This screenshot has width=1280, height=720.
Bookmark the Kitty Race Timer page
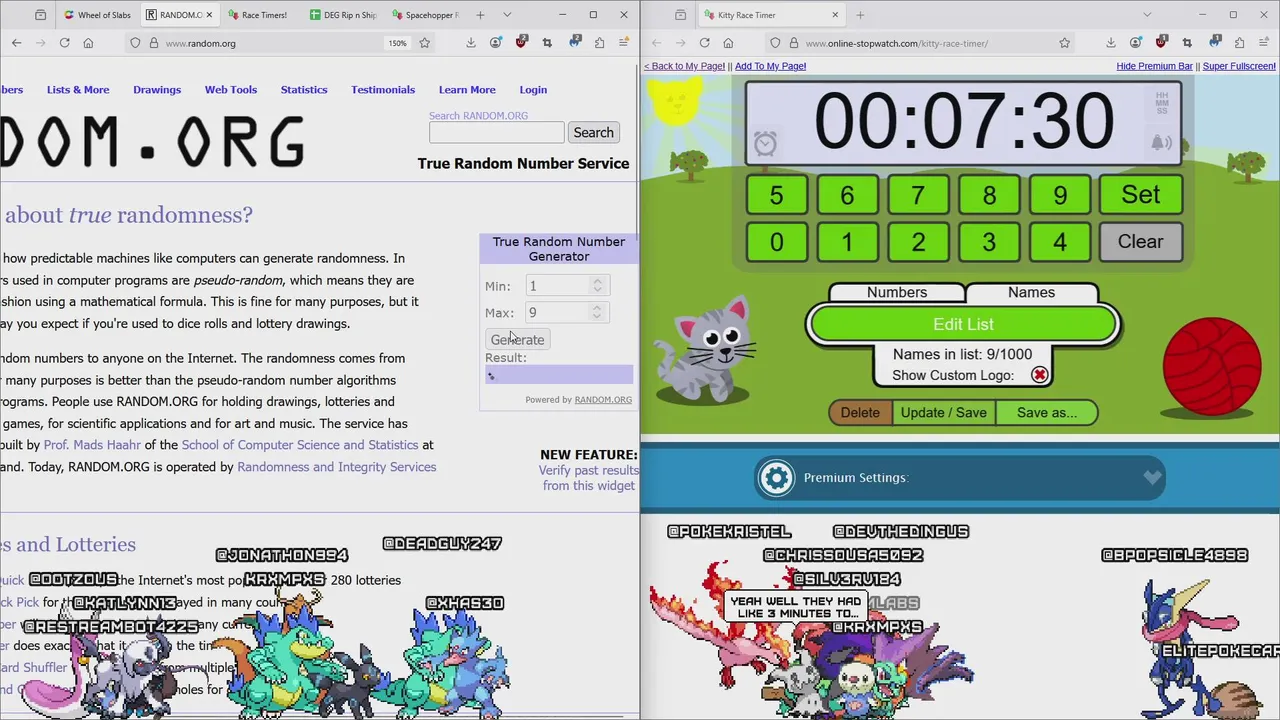[x=1064, y=43]
